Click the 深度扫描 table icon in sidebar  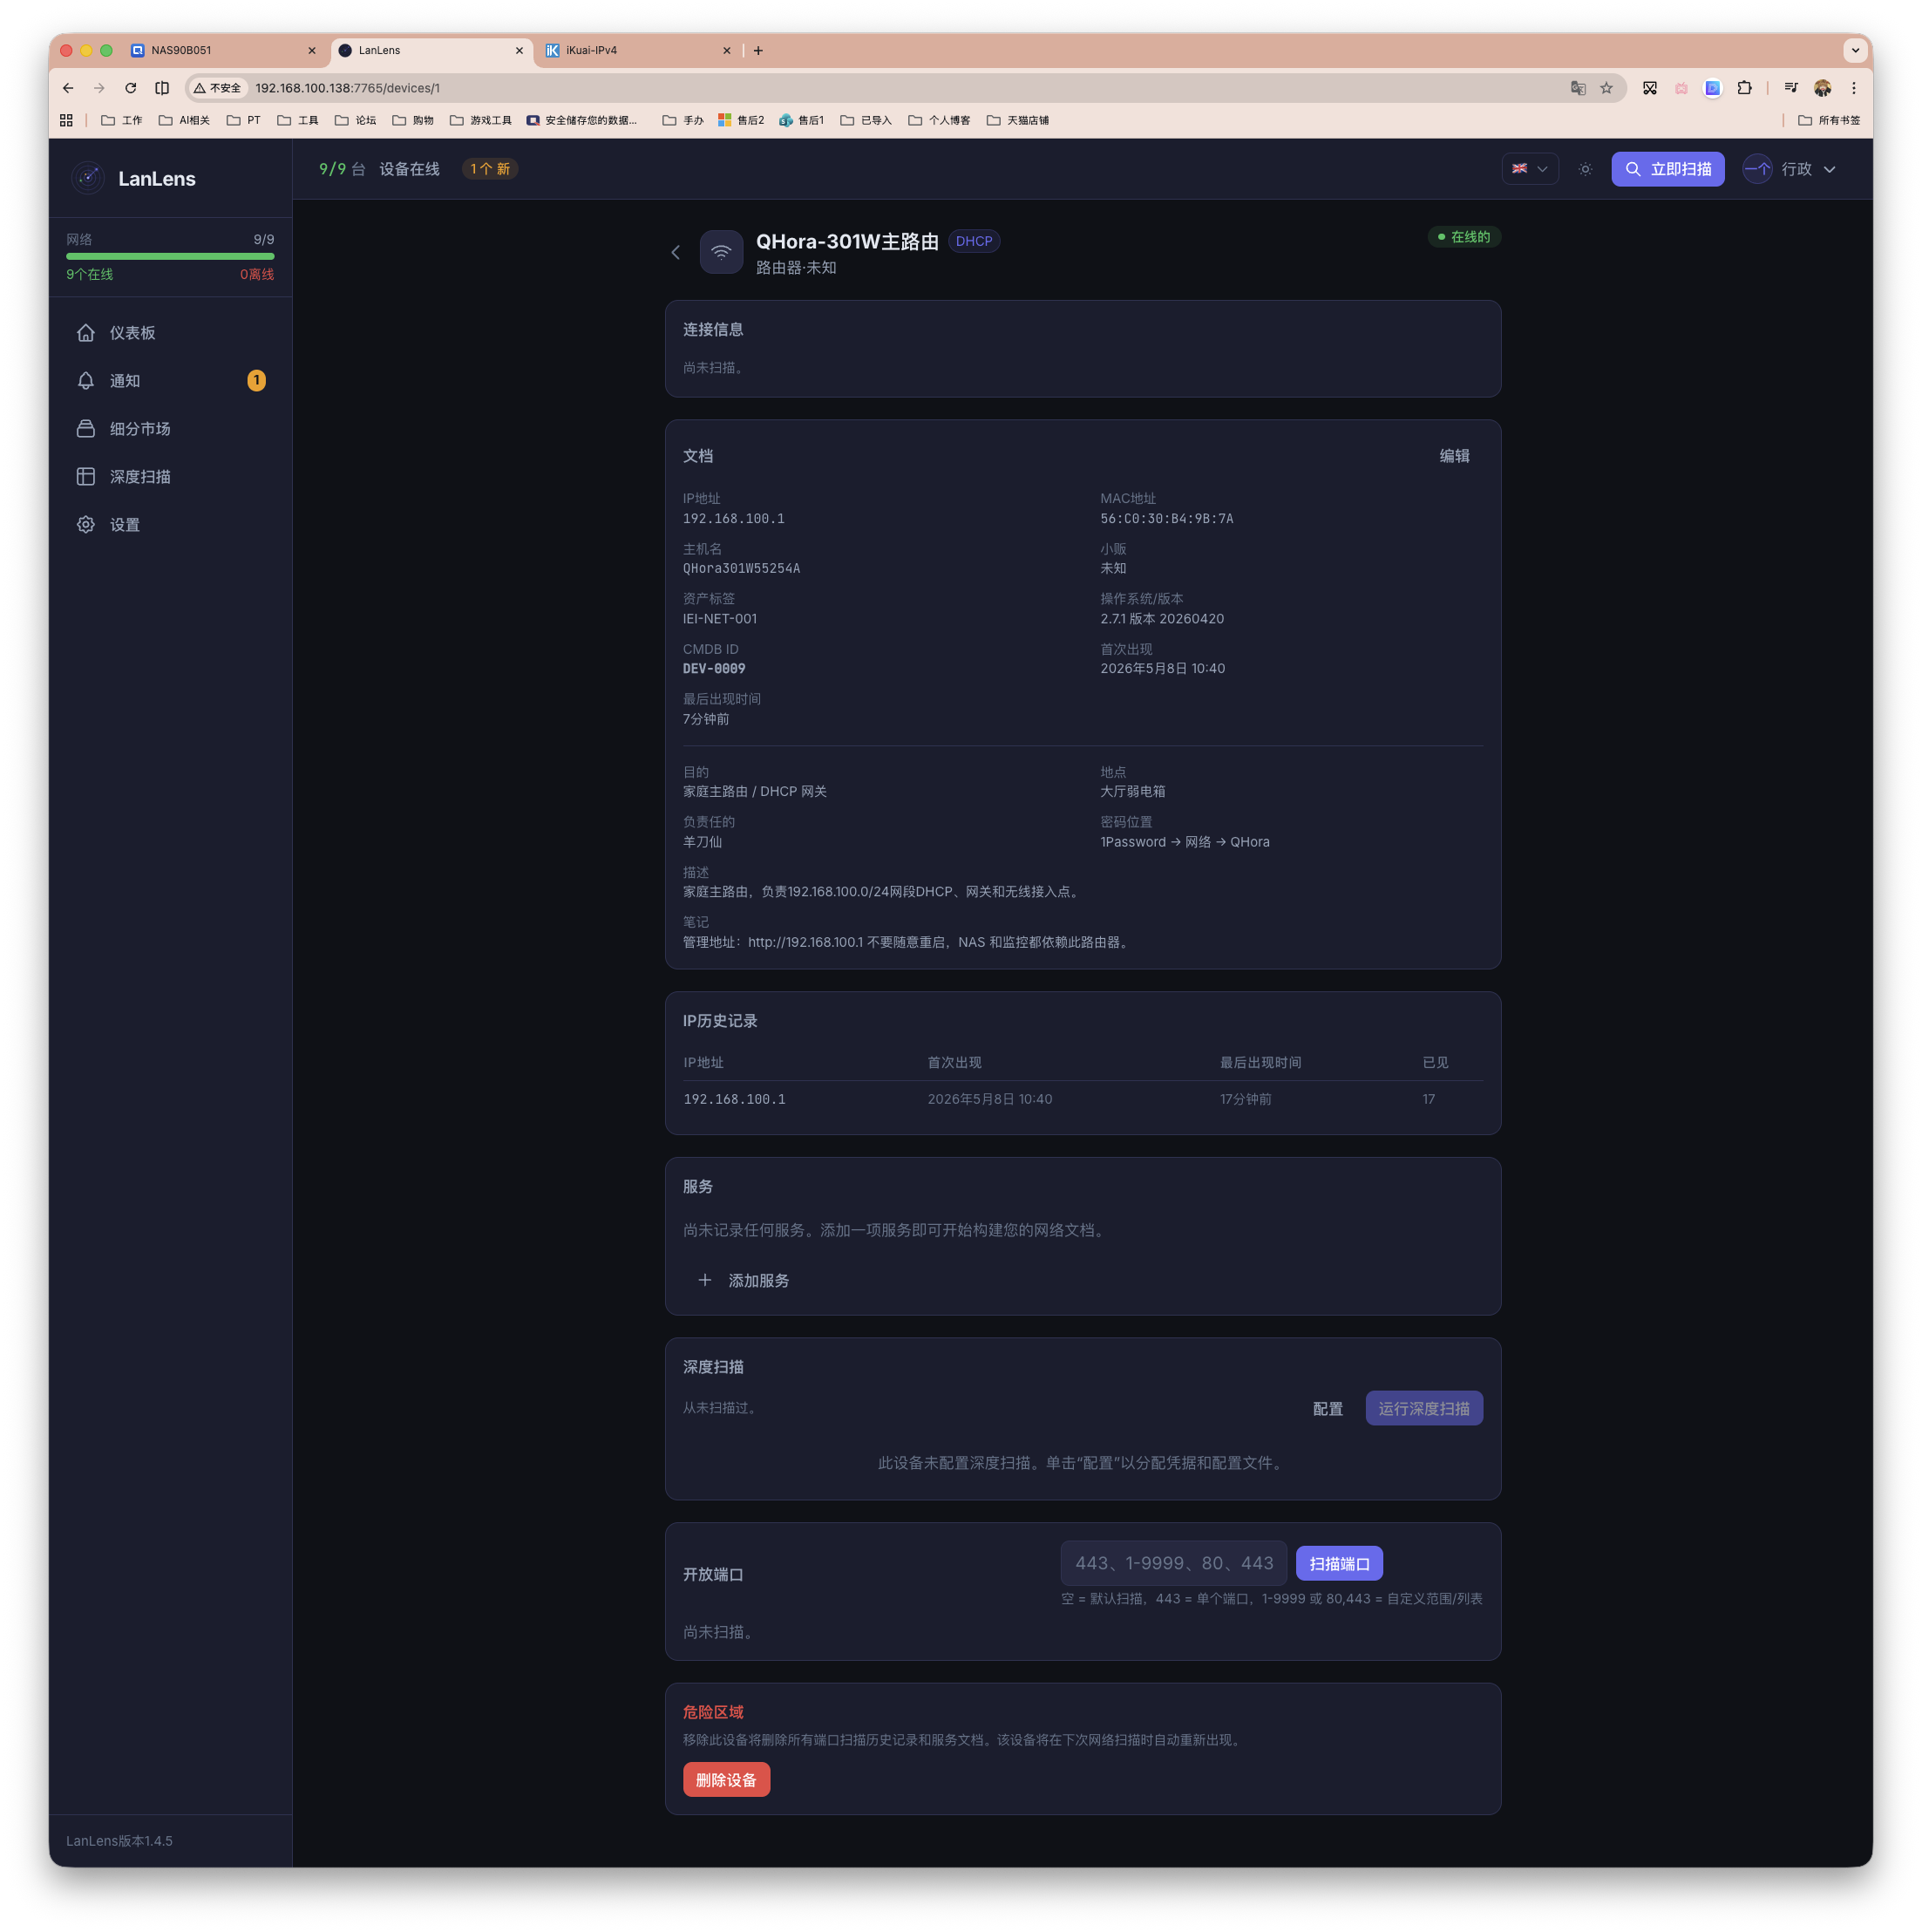coord(86,477)
